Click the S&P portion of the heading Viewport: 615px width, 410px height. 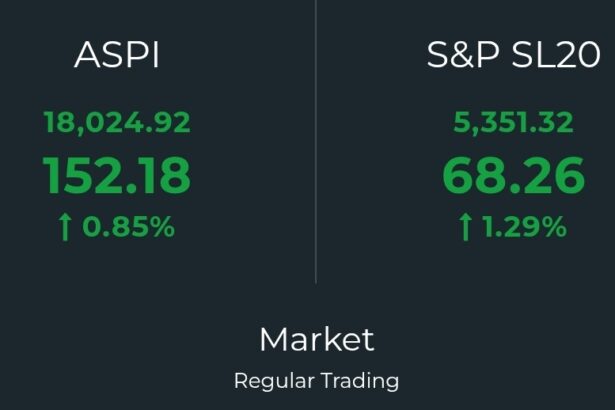click(x=463, y=55)
